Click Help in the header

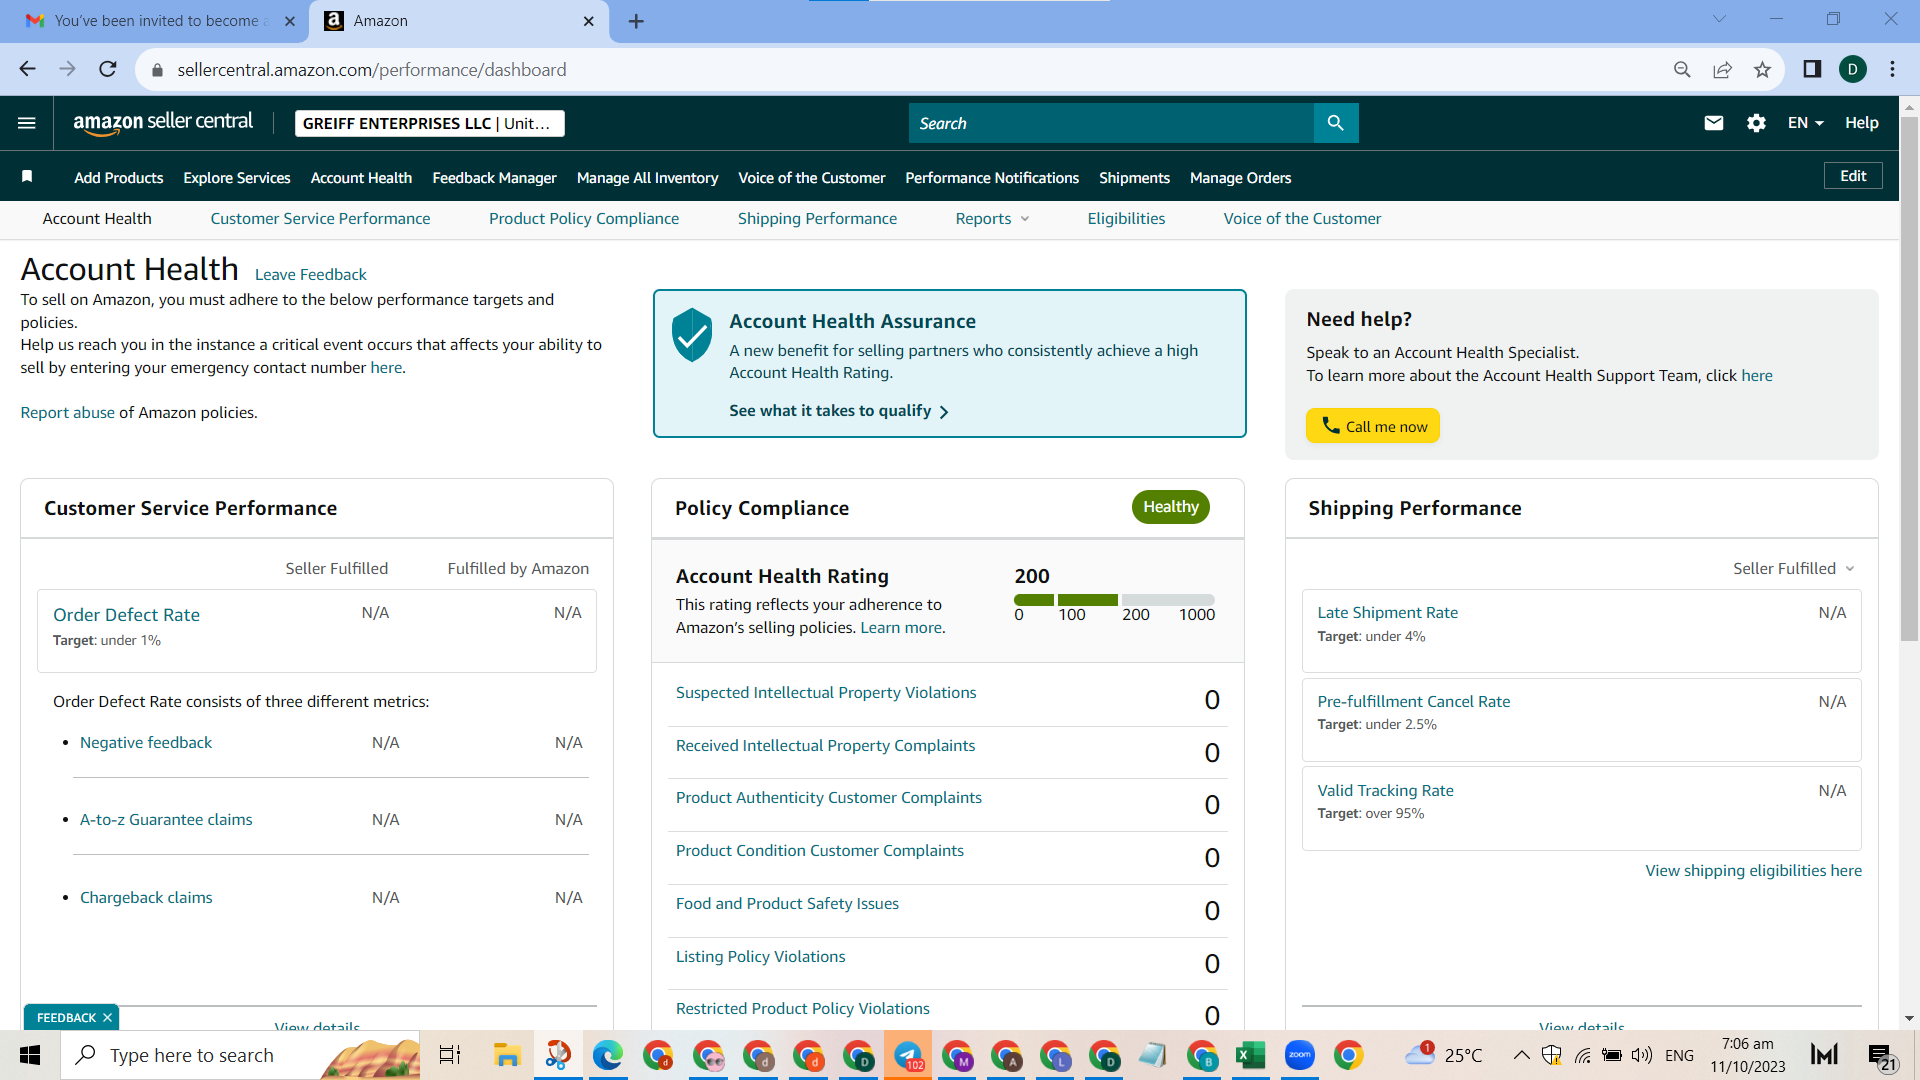tap(1861, 123)
